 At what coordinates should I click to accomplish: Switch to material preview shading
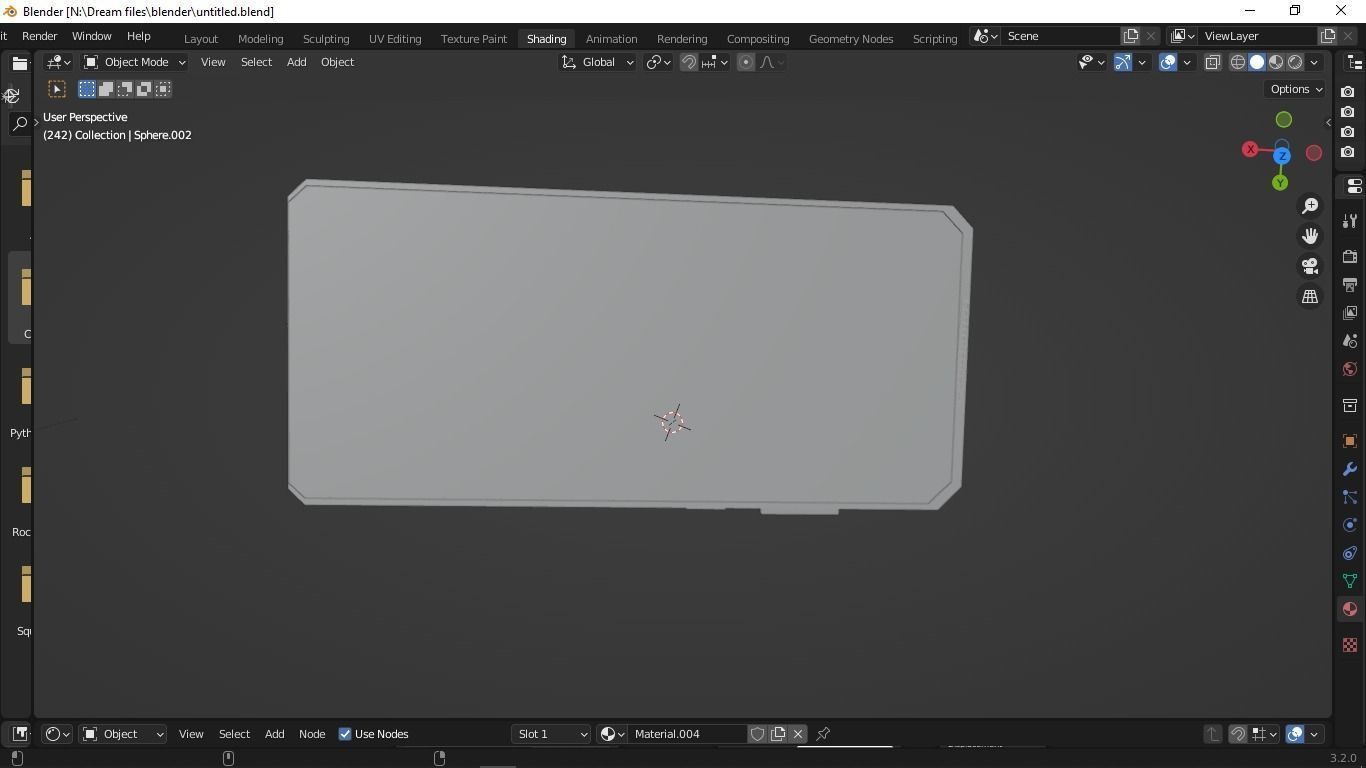coord(1276,62)
